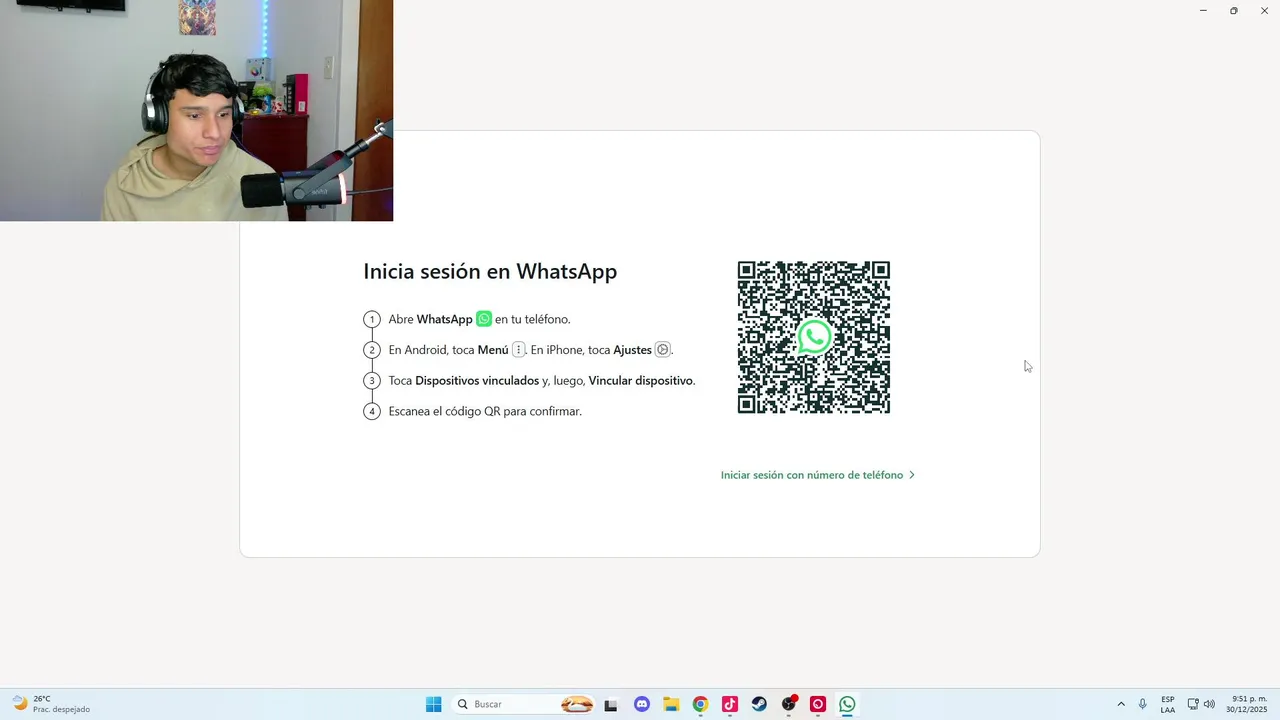Open the clock and date panel

click(1247, 704)
